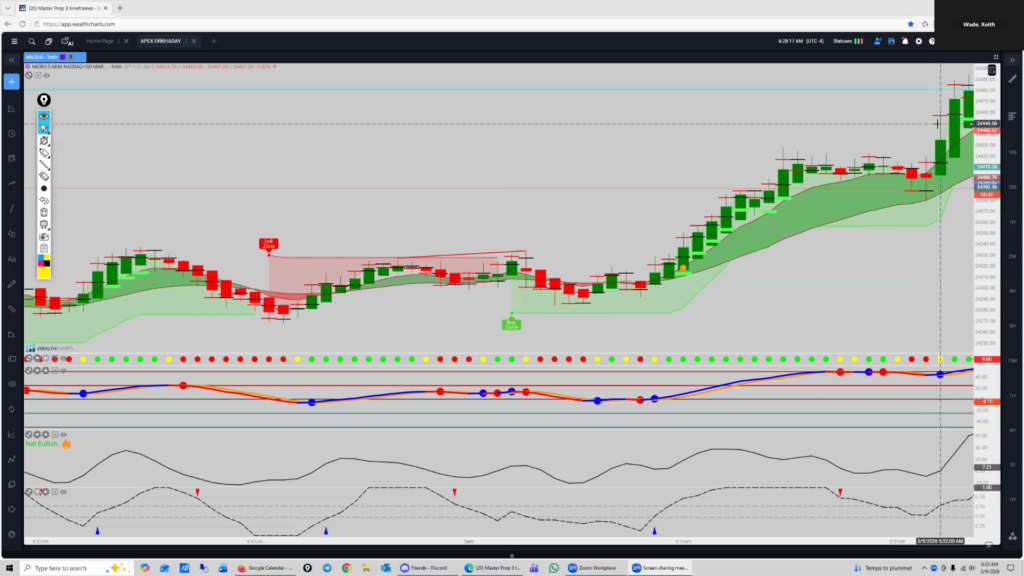The width and height of the screenshot is (1024, 576).
Task: Click the trash can delete drawings tool
Action: click(44, 212)
